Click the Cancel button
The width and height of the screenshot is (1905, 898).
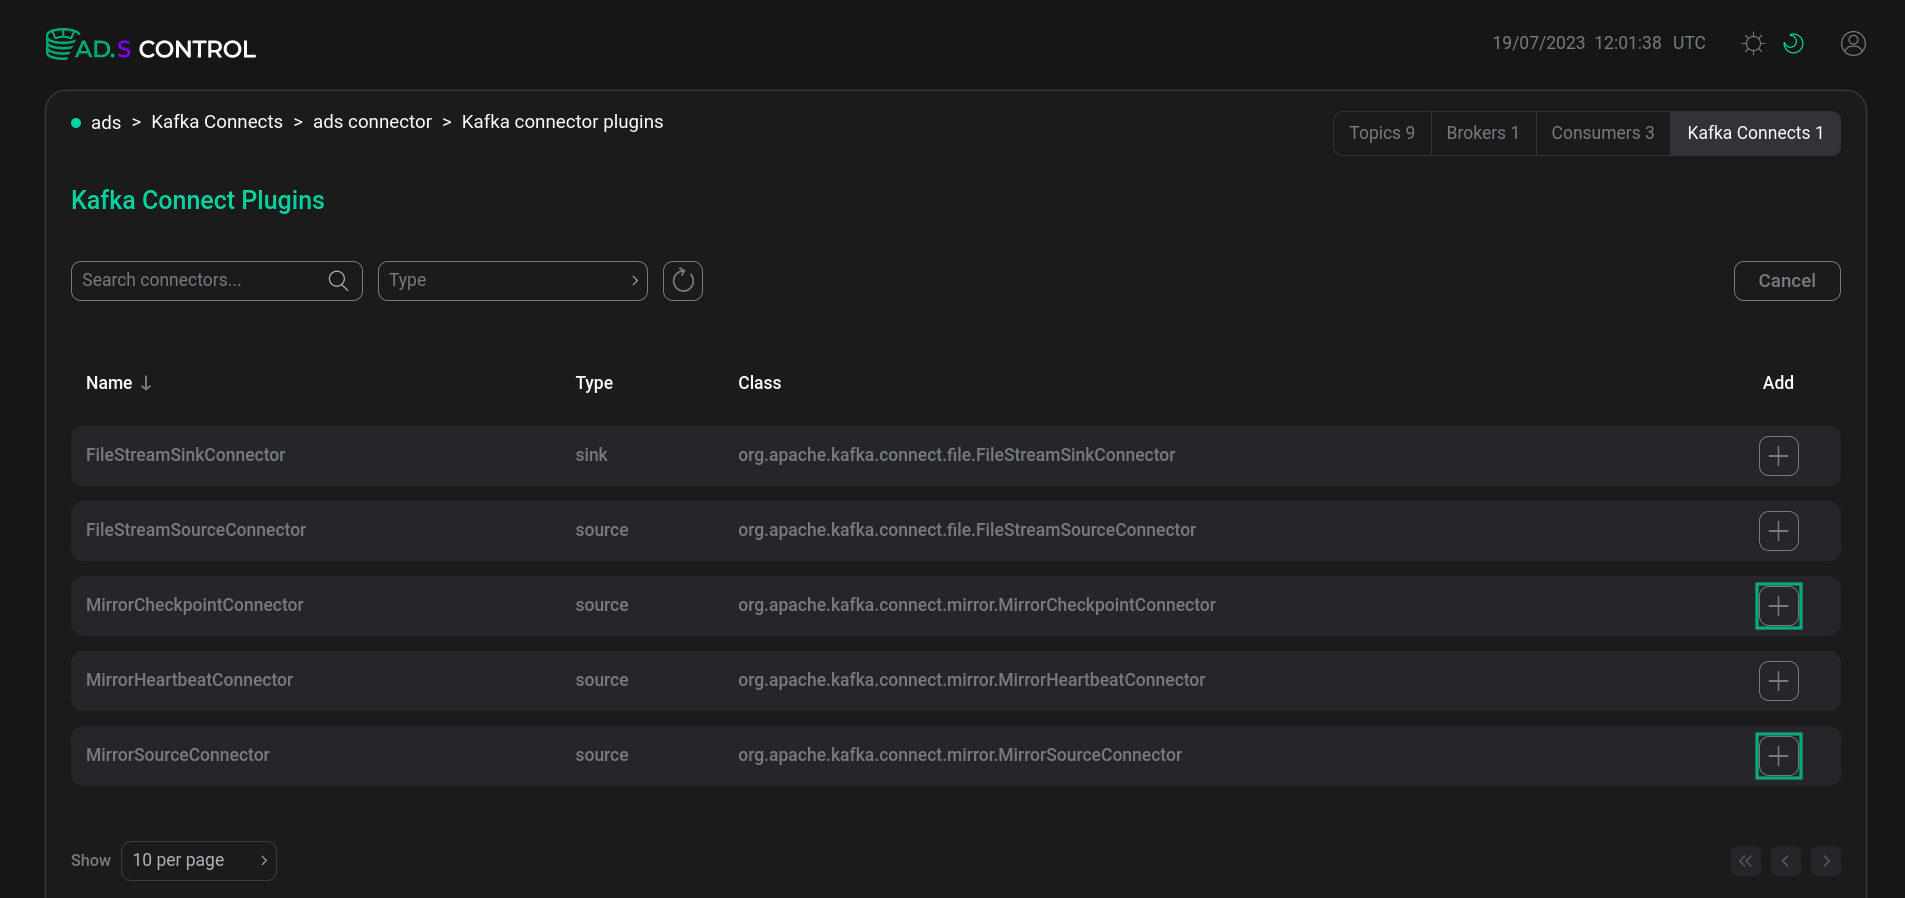tap(1787, 281)
